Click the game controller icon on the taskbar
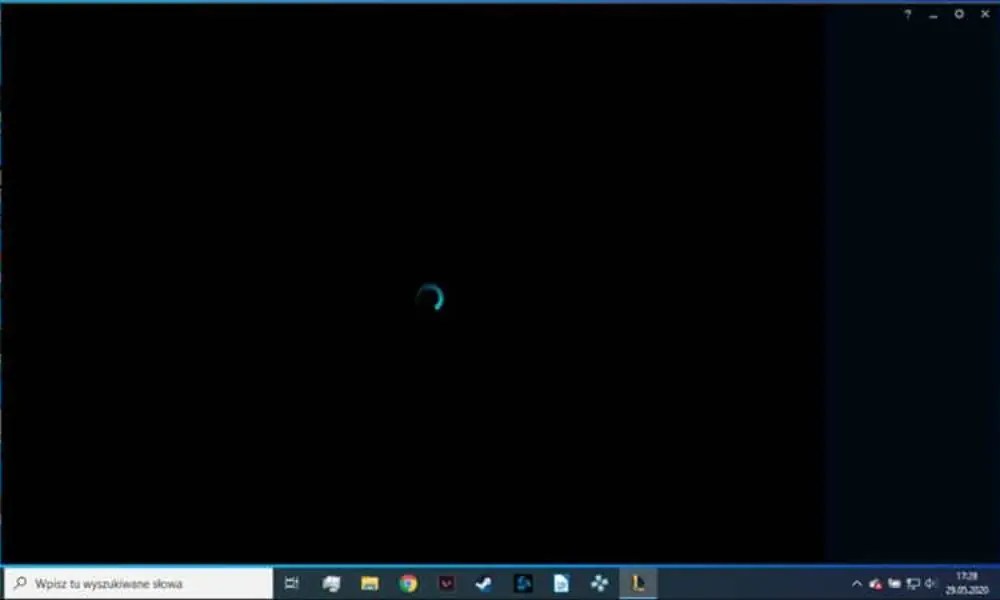The image size is (1000, 600). [x=599, y=584]
